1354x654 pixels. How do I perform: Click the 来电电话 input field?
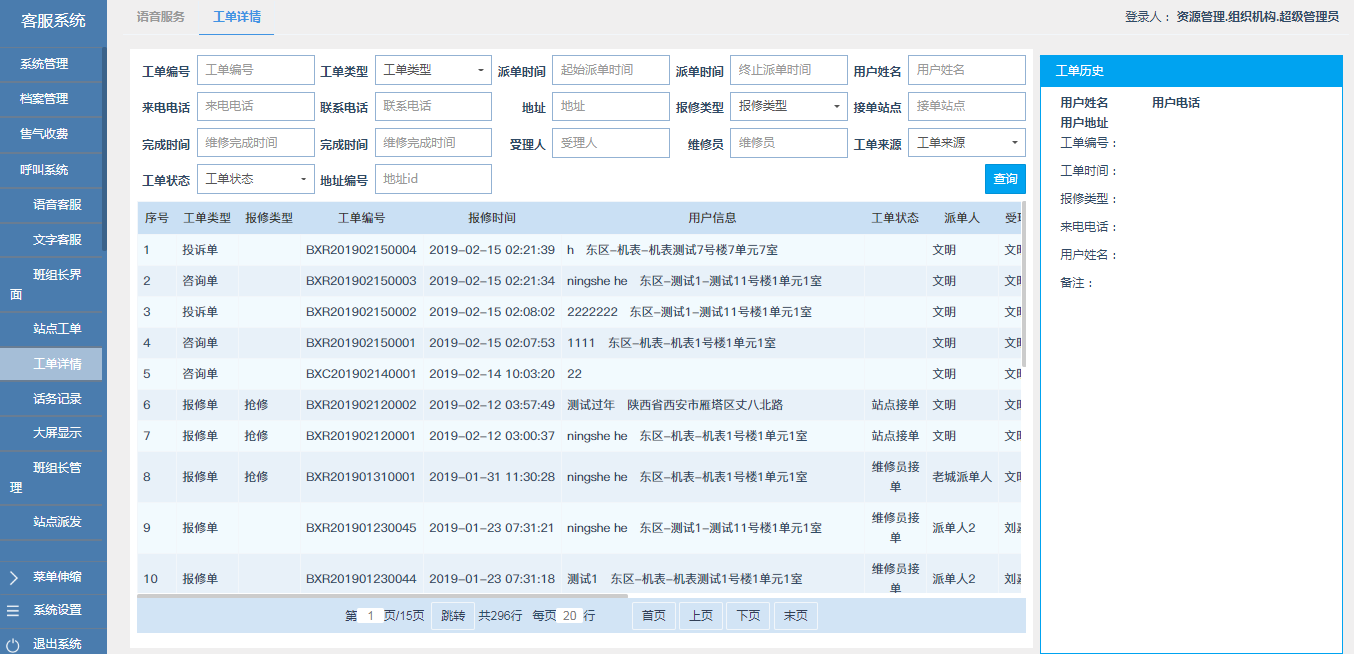pos(256,106)
